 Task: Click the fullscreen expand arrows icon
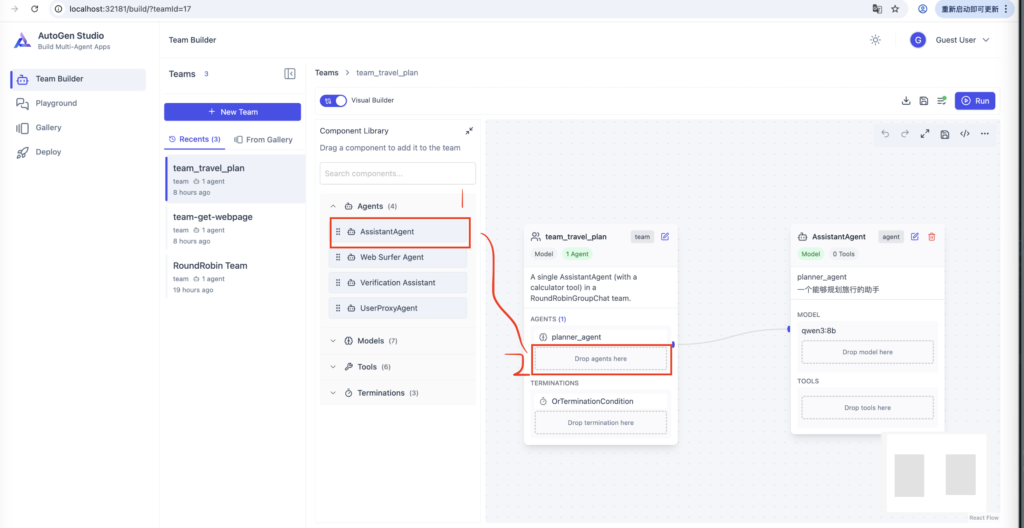tap(925, 134)
